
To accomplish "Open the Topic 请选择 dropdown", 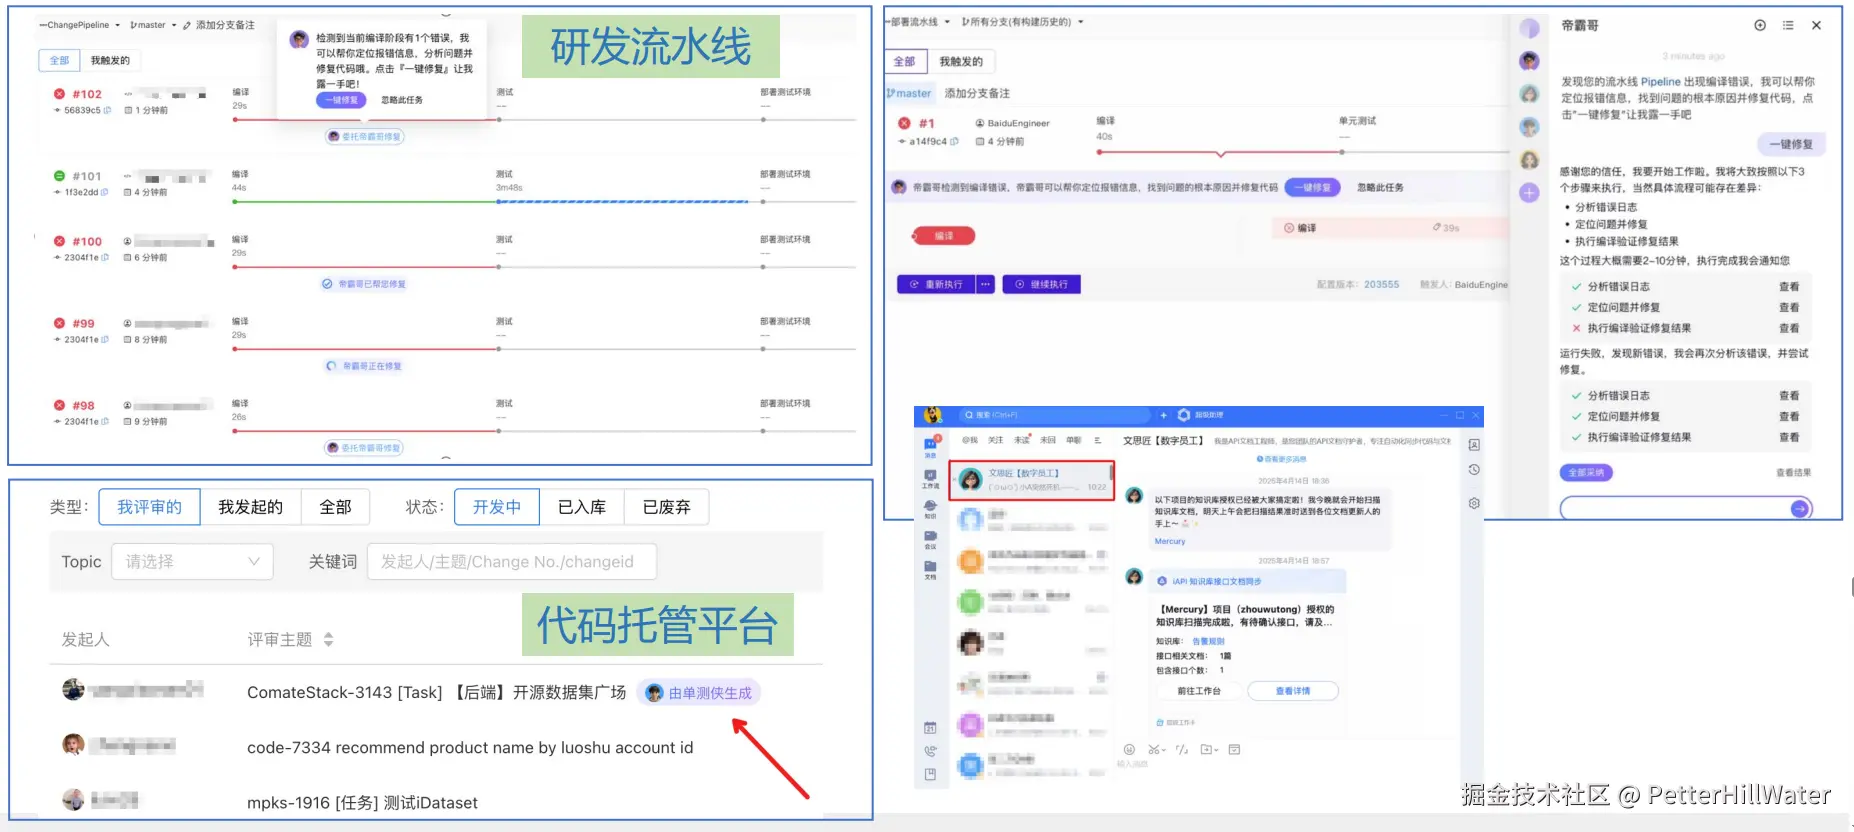I will click(x=192, y=561).
